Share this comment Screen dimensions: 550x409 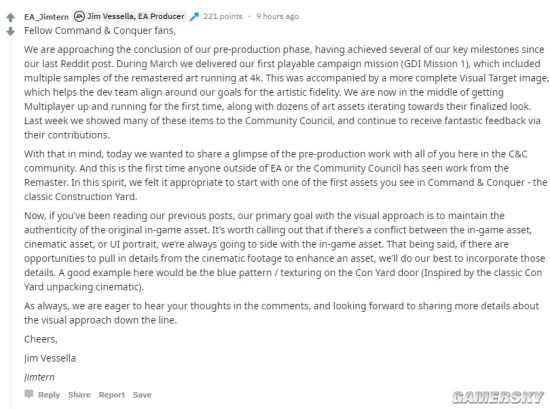pyautogui.click(x=79, y=395)
